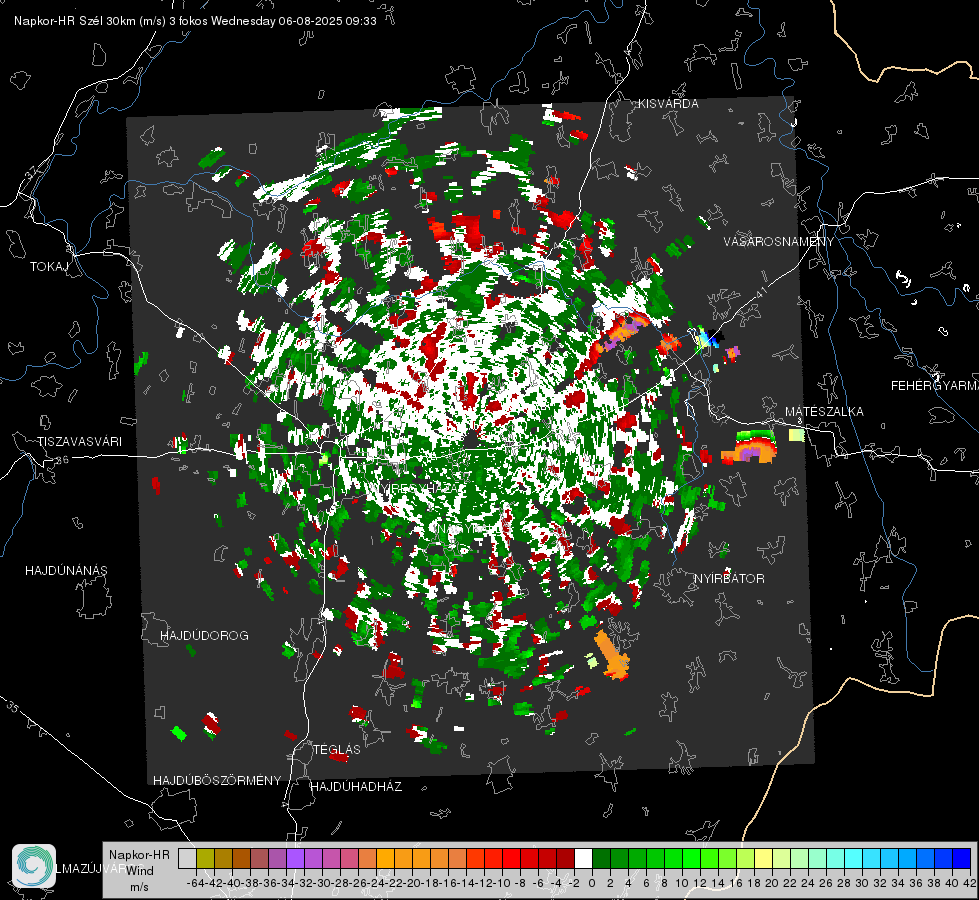
Task: Click the pale yellow square beside Mátészalka
Action: (797, 435)
